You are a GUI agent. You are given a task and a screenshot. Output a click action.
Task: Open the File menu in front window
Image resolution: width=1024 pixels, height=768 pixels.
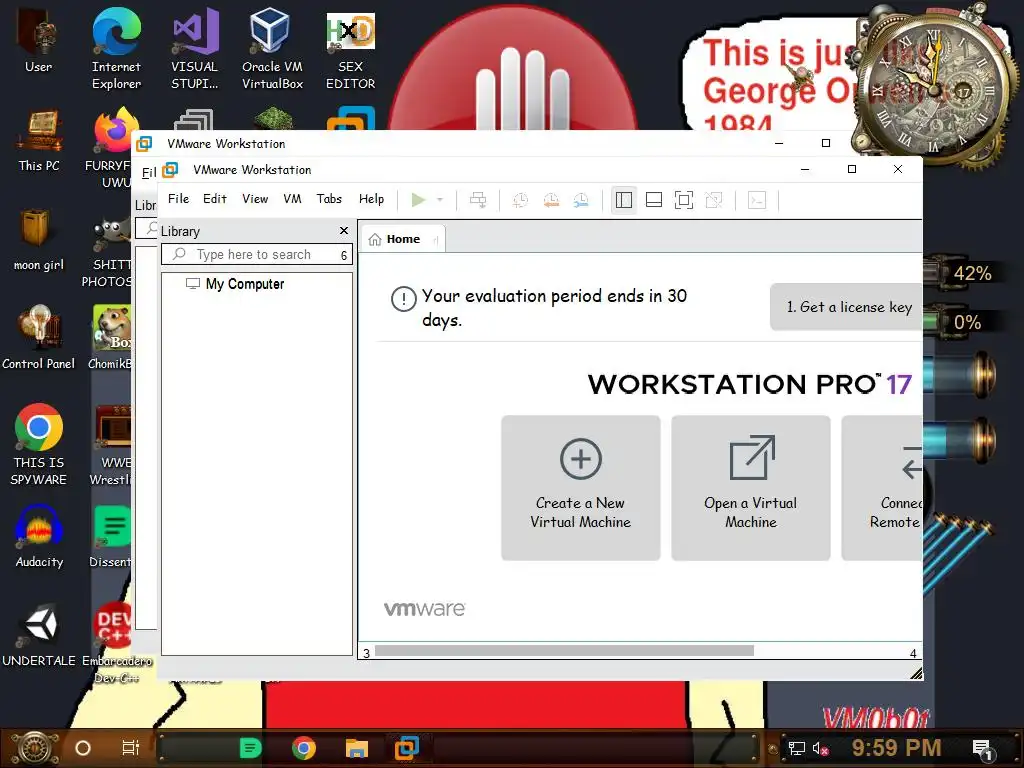[x=178, y=199]
